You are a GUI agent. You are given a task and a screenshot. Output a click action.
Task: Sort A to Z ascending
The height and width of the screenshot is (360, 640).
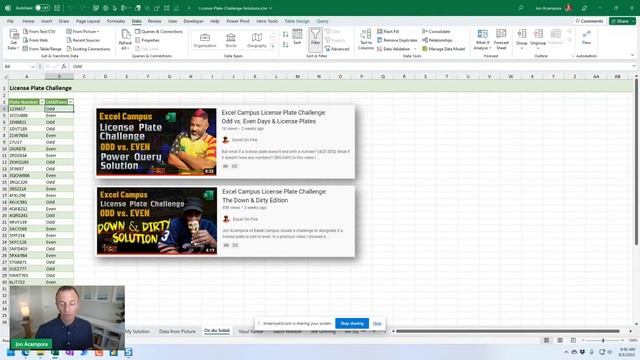point(286,35)
